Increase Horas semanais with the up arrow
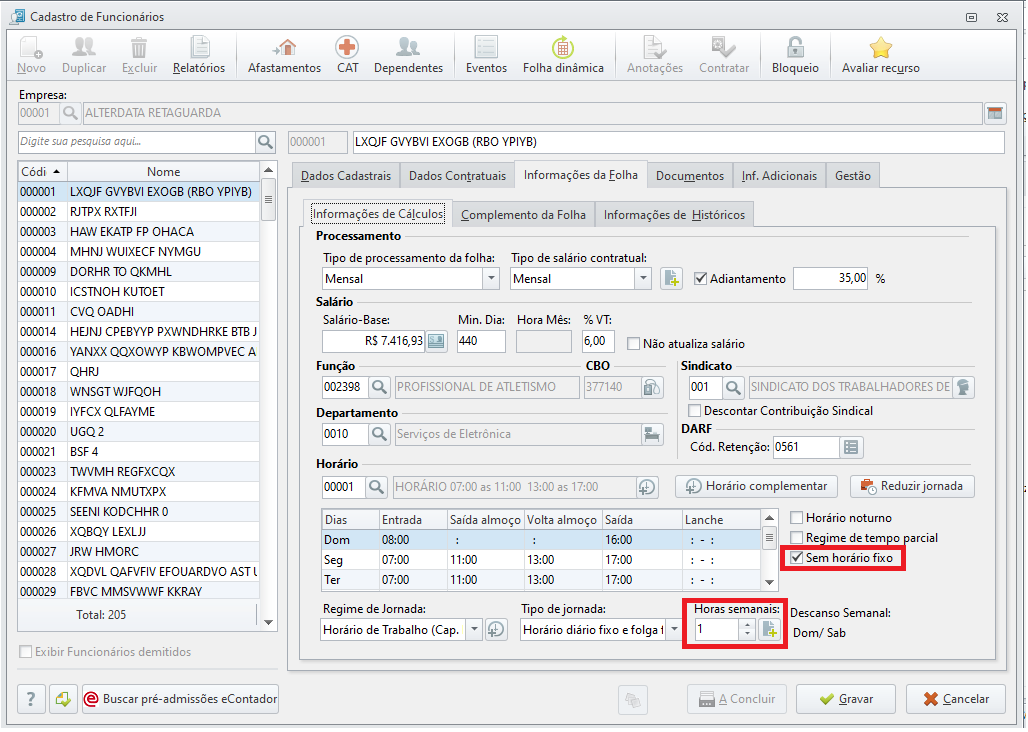The image size is (1028, 732). (x=747, y=625)
